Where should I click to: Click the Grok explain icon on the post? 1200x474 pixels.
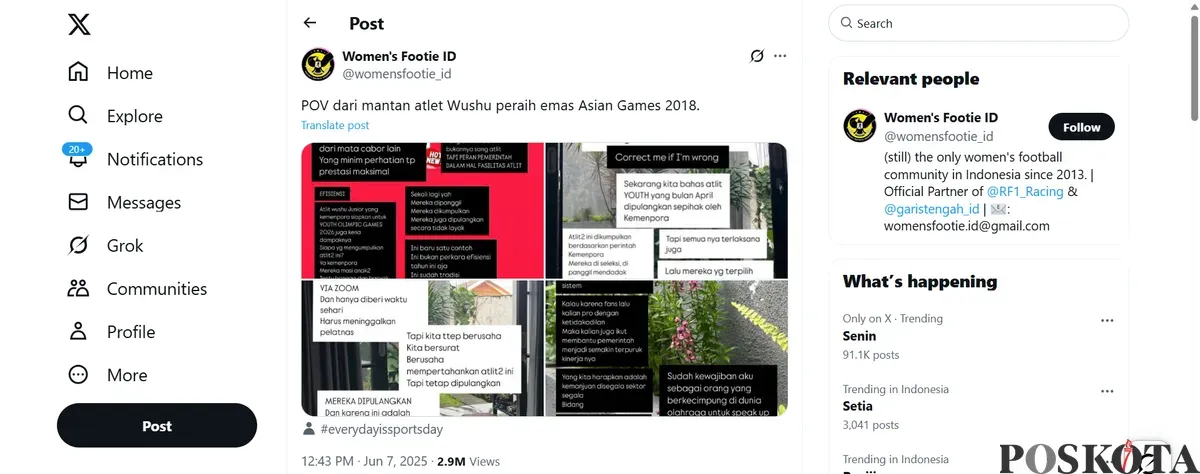pos(757,56)
